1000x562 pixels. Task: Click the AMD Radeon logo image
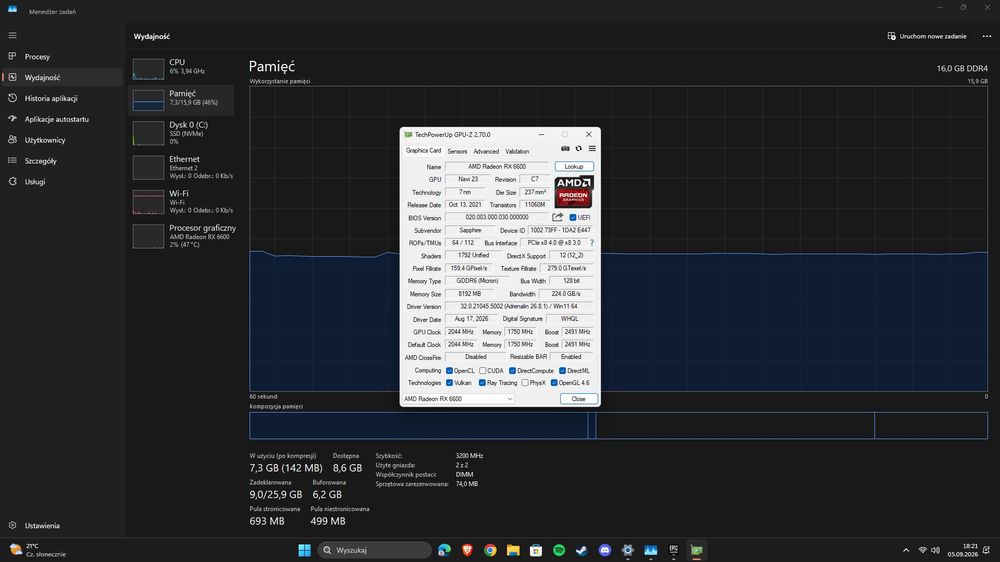(x=573, y=192)
